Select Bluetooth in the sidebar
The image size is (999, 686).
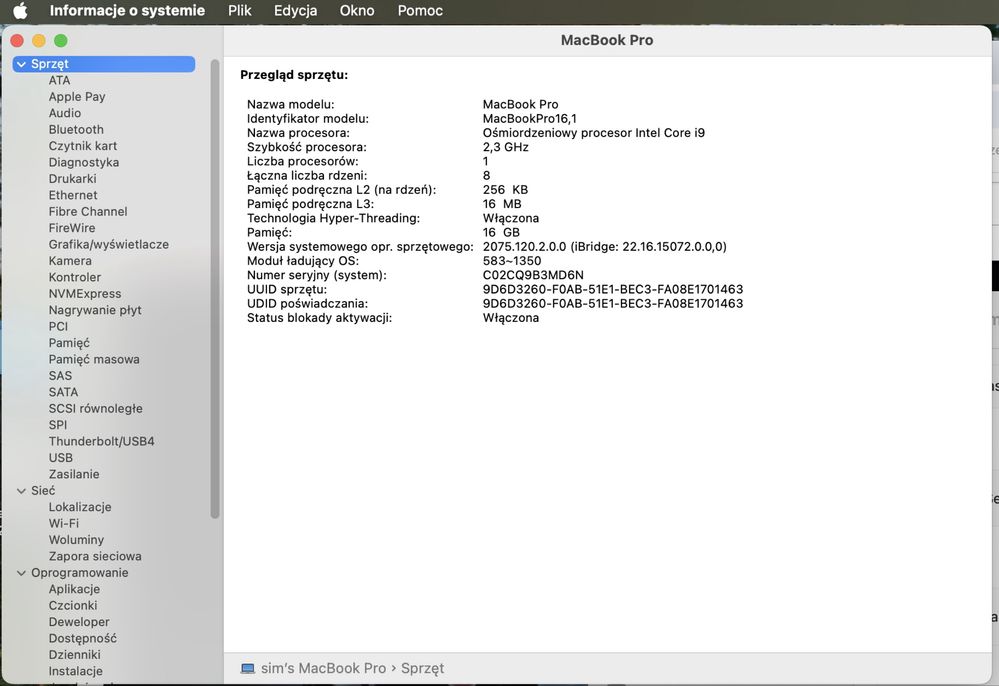click(x=76, y=129)
